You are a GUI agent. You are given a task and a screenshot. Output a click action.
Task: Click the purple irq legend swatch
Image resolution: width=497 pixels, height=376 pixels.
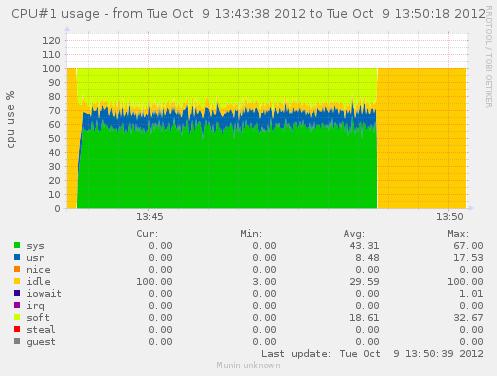(x=17, y=305)
